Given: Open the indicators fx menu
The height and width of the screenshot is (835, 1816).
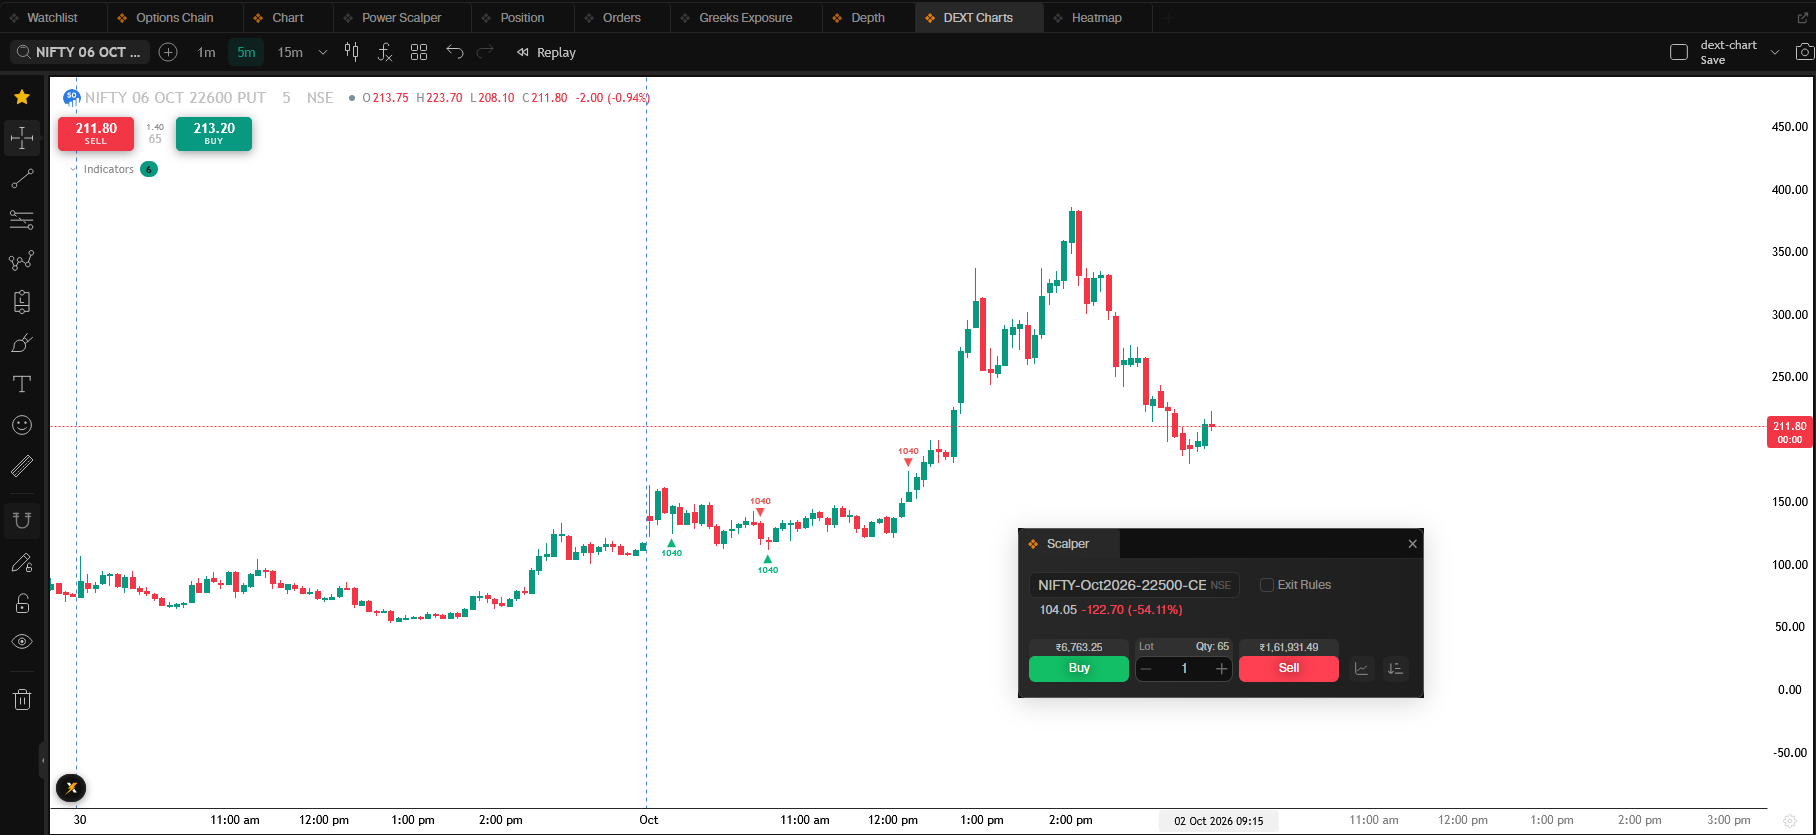Looking at the screenshot, I should (385, 52).
